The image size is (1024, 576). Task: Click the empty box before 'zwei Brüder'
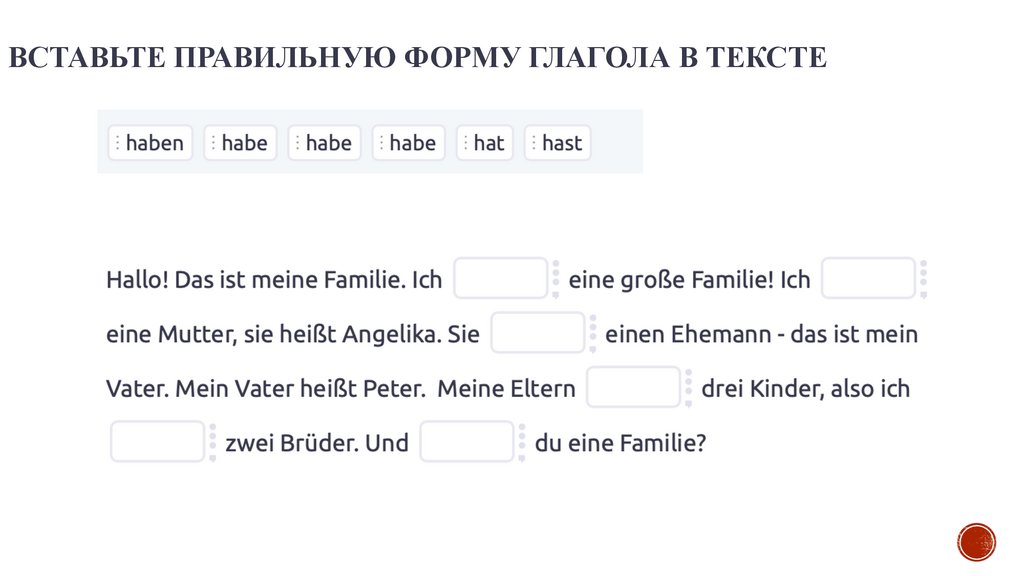pos(157,442)
